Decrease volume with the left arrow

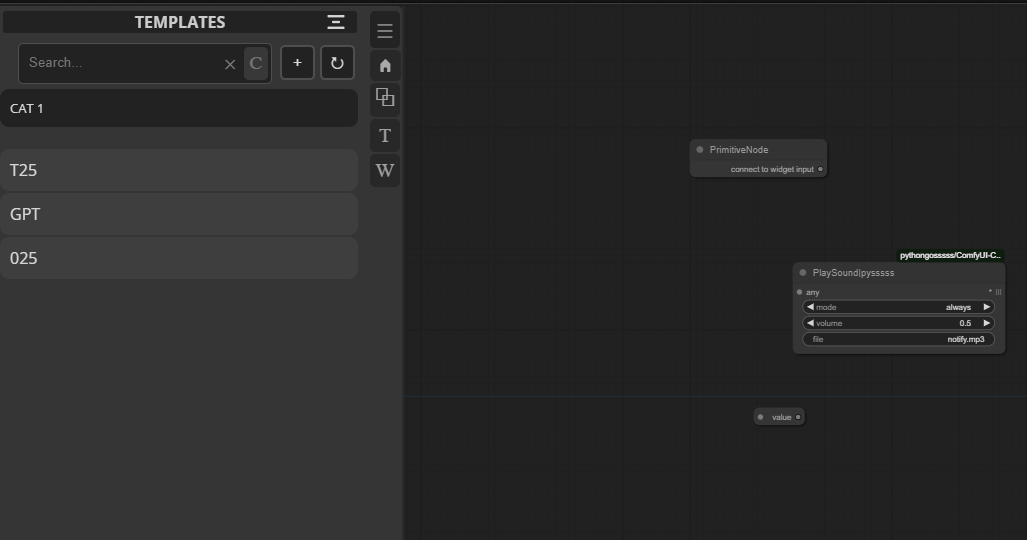[810, 323]
